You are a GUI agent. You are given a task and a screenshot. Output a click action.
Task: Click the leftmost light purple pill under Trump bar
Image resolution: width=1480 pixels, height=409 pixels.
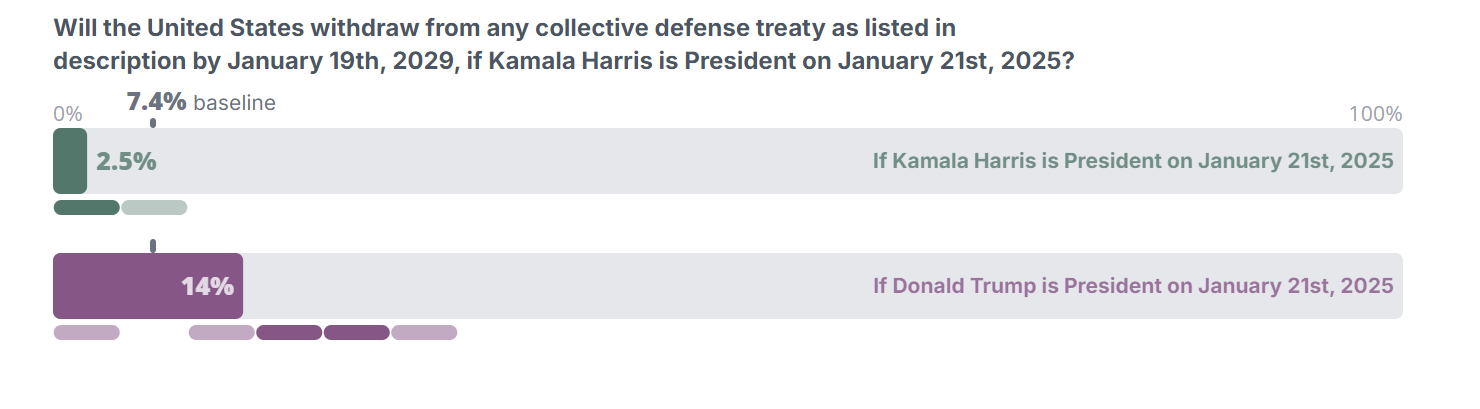pos(86,333)
